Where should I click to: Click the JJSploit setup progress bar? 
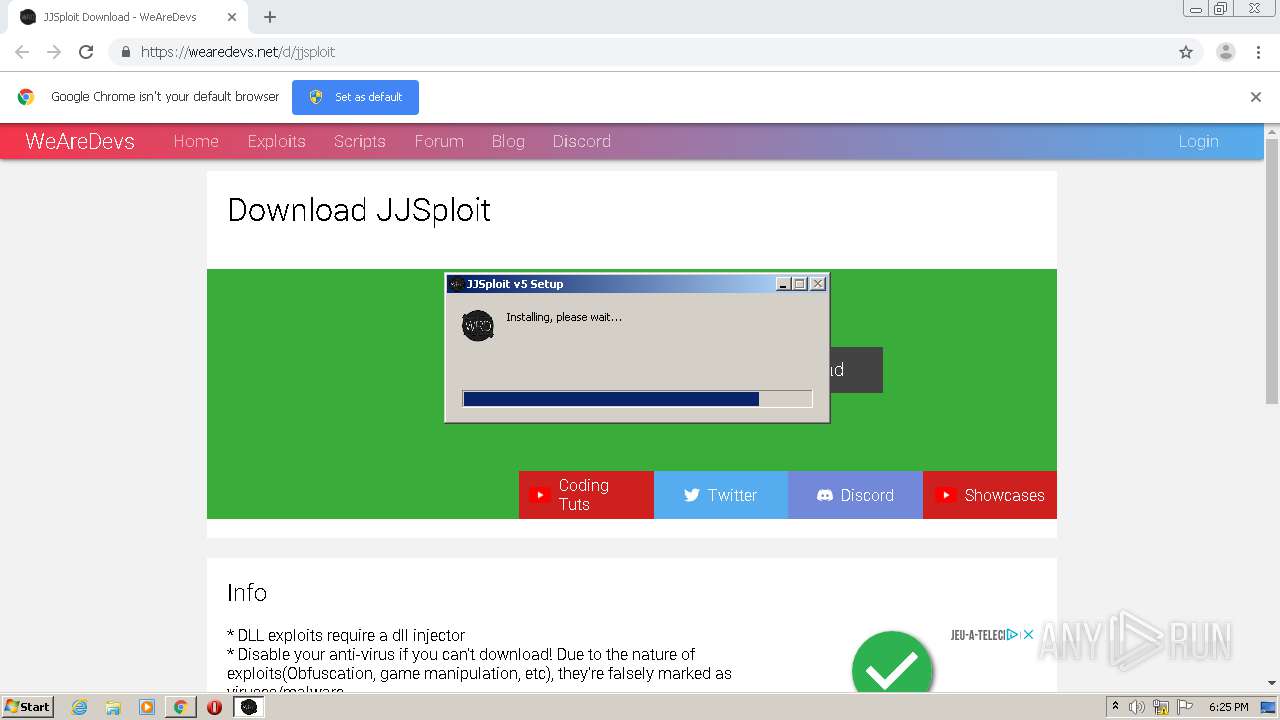(x=637, y=399)
